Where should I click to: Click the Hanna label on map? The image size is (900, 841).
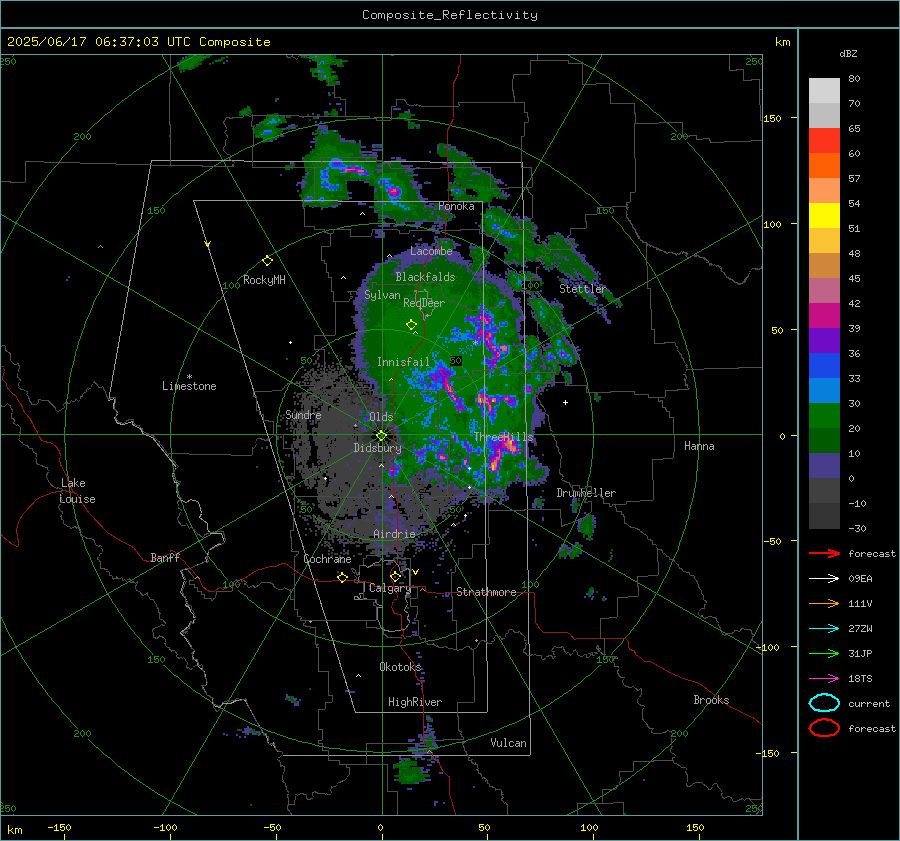tap(699, 446)
